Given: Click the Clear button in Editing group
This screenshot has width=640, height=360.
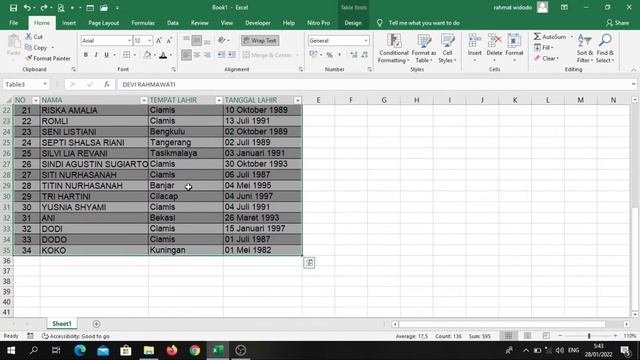Looking at the screenshot, I should point(546,58).
